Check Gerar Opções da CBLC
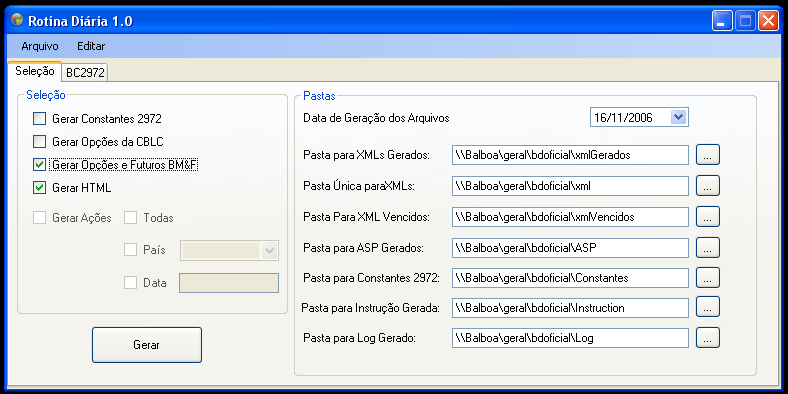 tap(39, 142)
